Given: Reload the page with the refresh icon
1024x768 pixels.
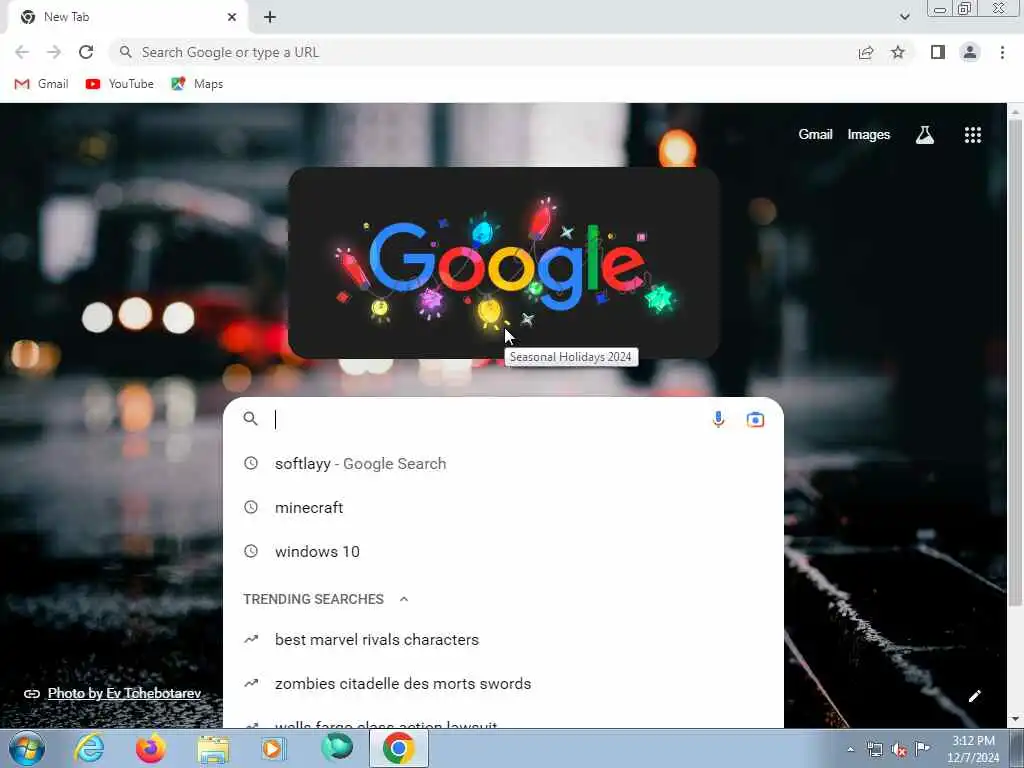Looking at the screenshot, I should tap(86, 52).
